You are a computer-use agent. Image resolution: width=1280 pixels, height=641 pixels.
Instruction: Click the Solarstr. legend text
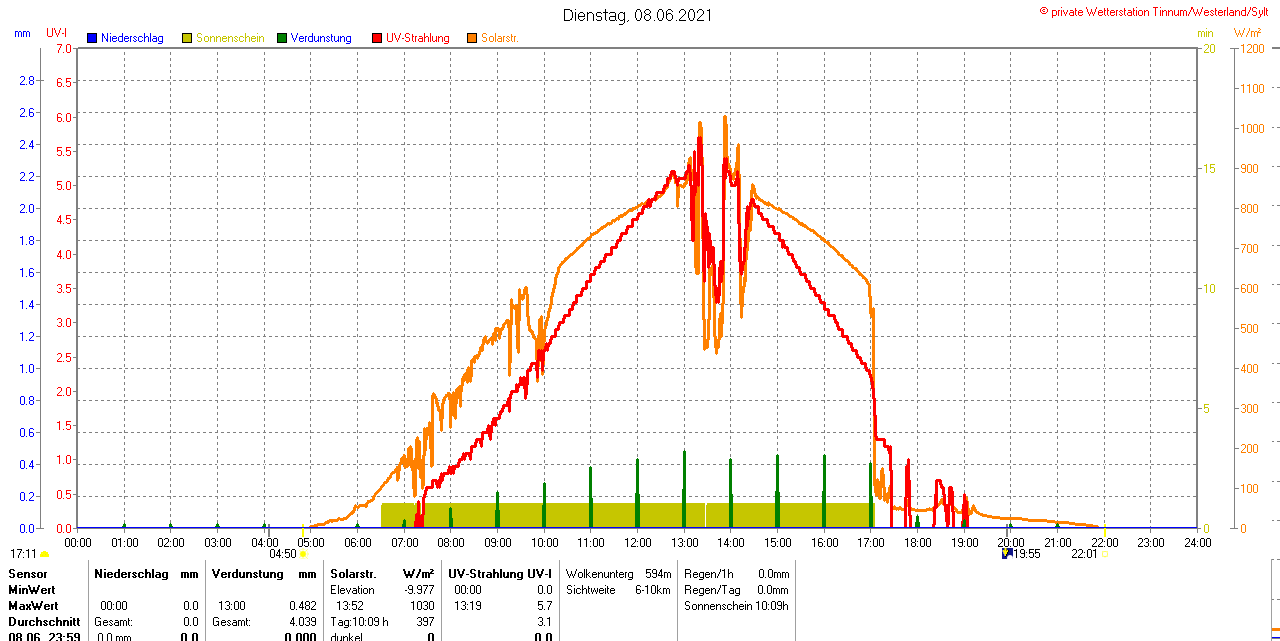click(500, 38)
